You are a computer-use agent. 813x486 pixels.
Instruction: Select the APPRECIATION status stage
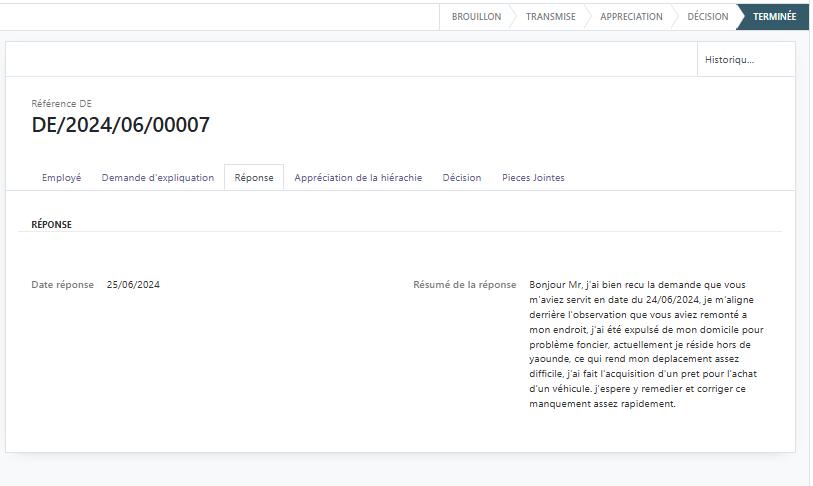(631, 17)
